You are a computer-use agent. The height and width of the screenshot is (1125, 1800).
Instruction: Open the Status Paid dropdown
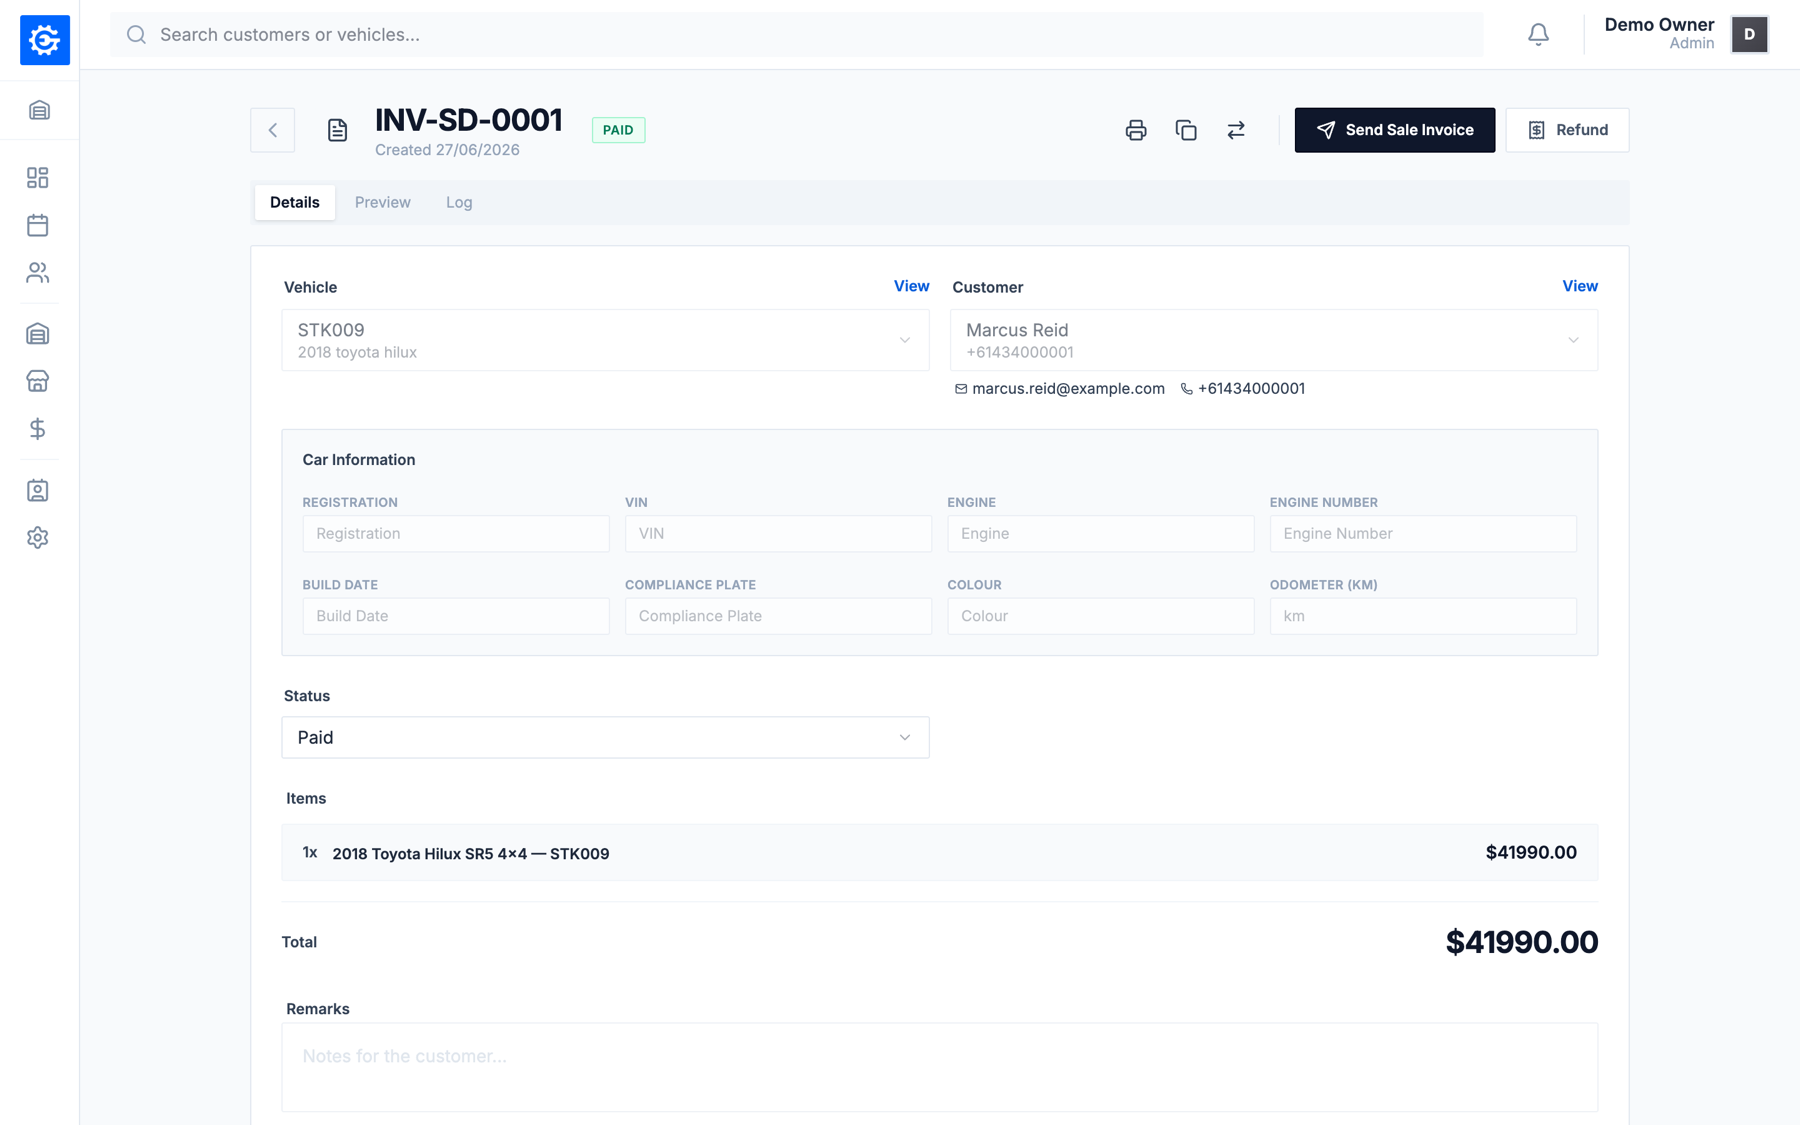tap(605, 737)
